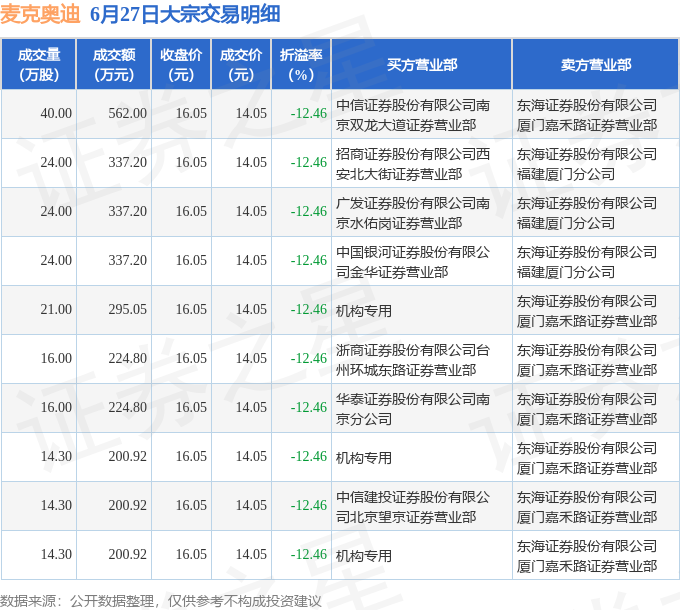Click 224.80 amount in the 浙商证券 row
Viewport: 680px width, 610px height.
tap(128, 359)
